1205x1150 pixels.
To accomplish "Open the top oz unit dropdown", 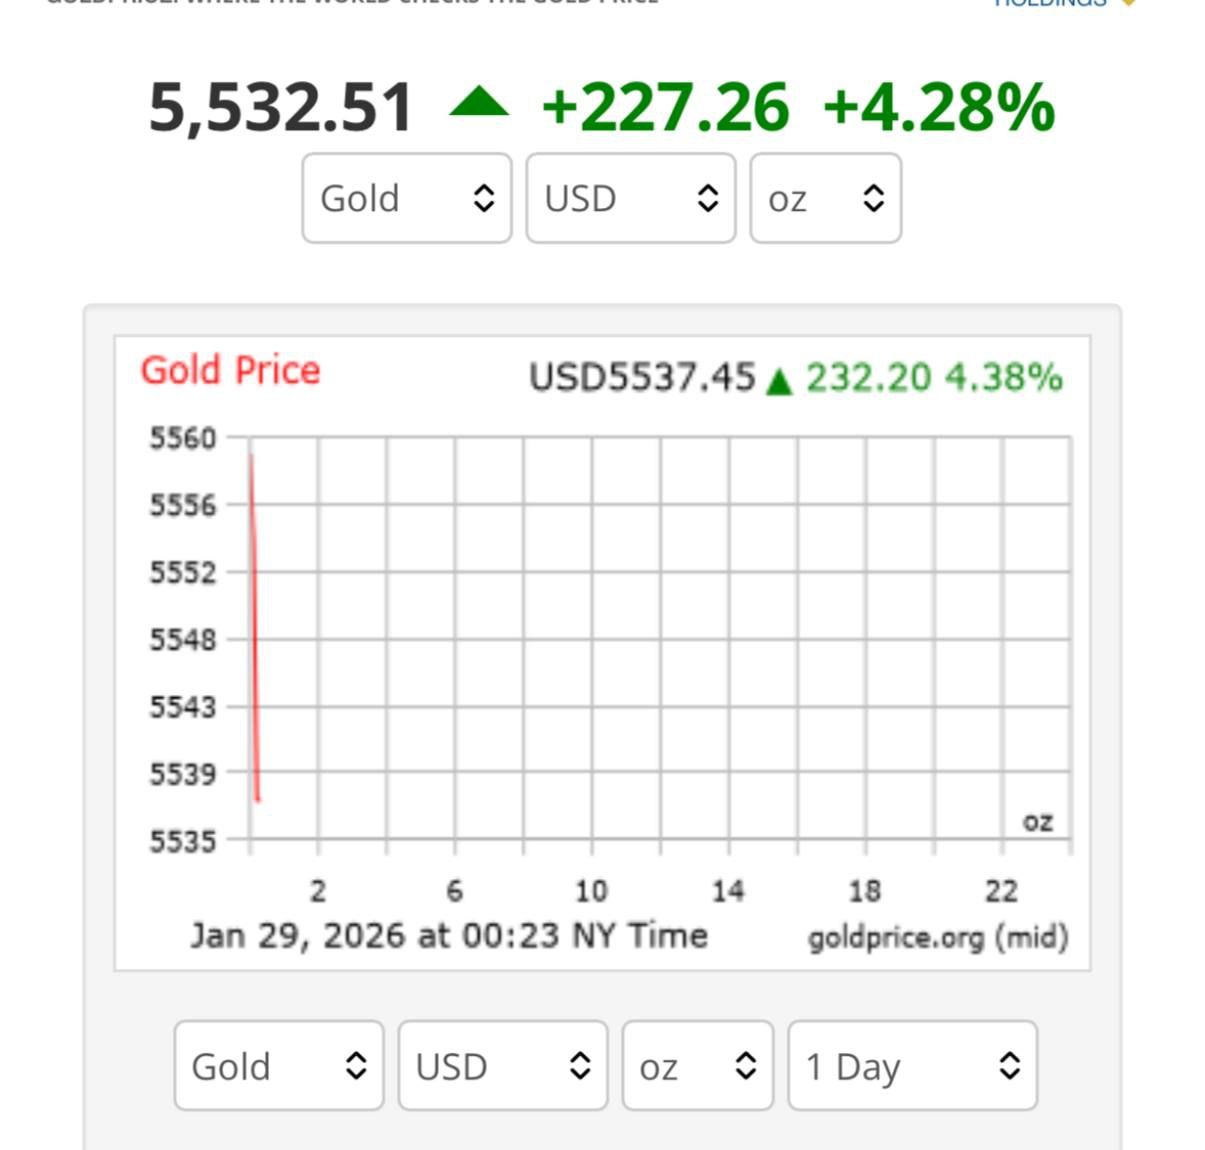I will 825,198.
